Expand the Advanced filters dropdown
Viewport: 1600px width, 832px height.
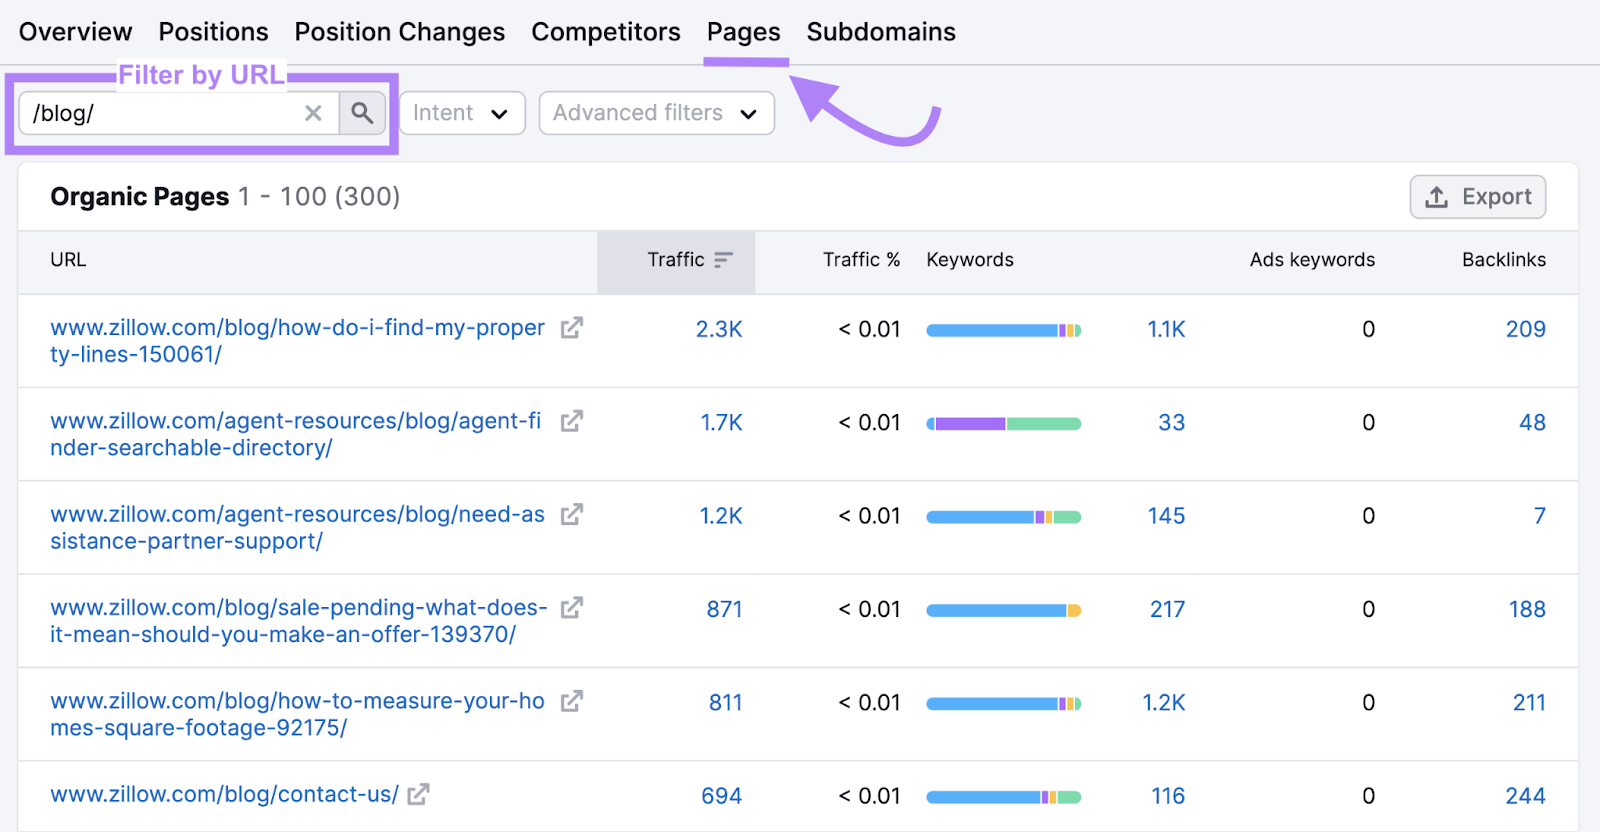(656, 113)
